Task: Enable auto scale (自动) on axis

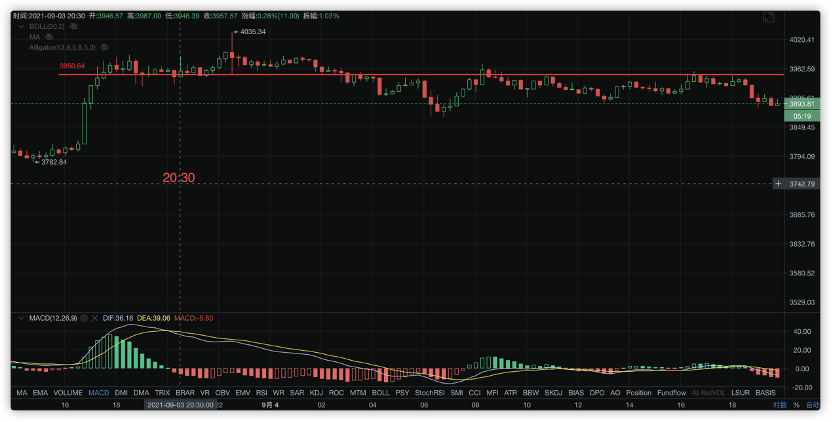Action: point(813,406)
